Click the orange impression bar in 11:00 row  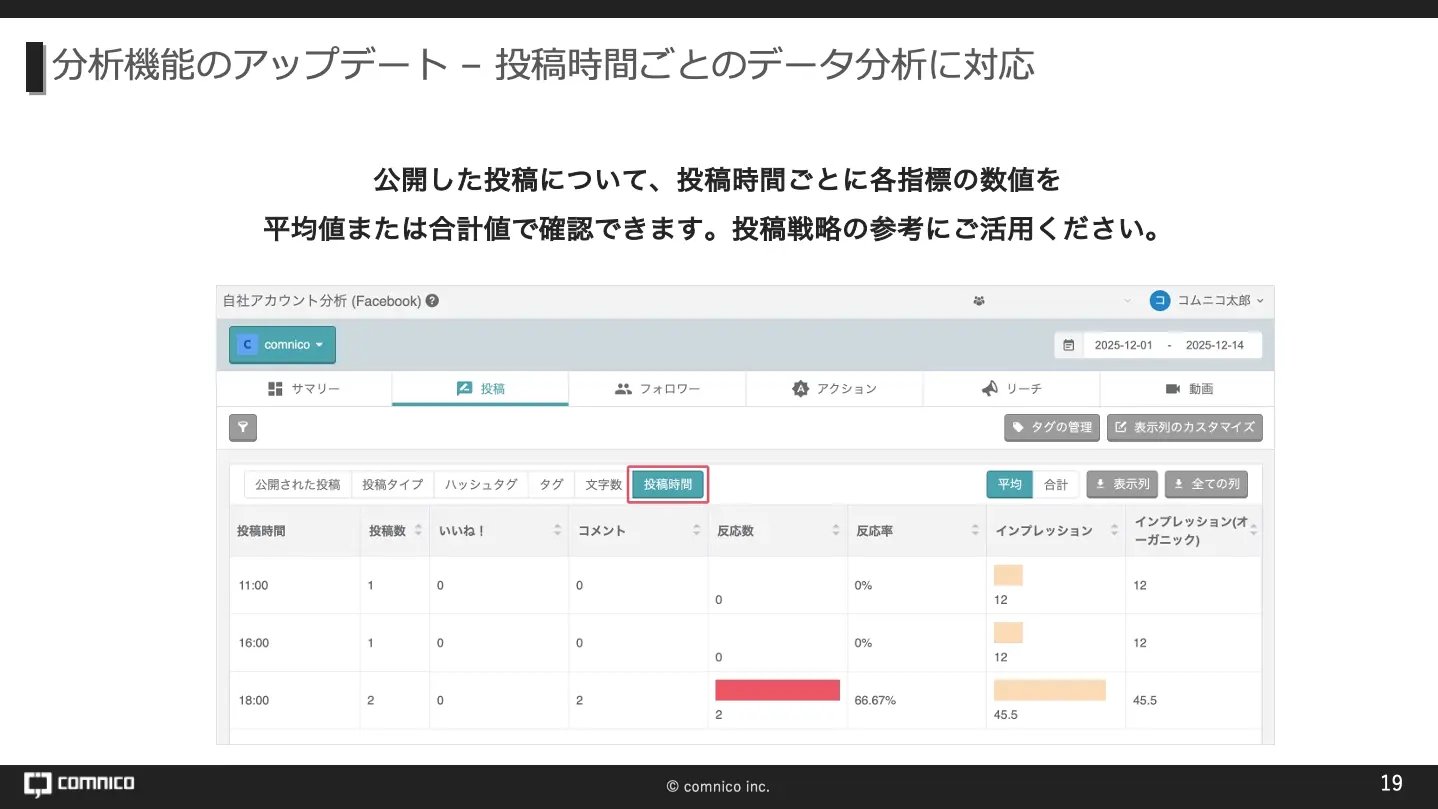click(1008, 575)
